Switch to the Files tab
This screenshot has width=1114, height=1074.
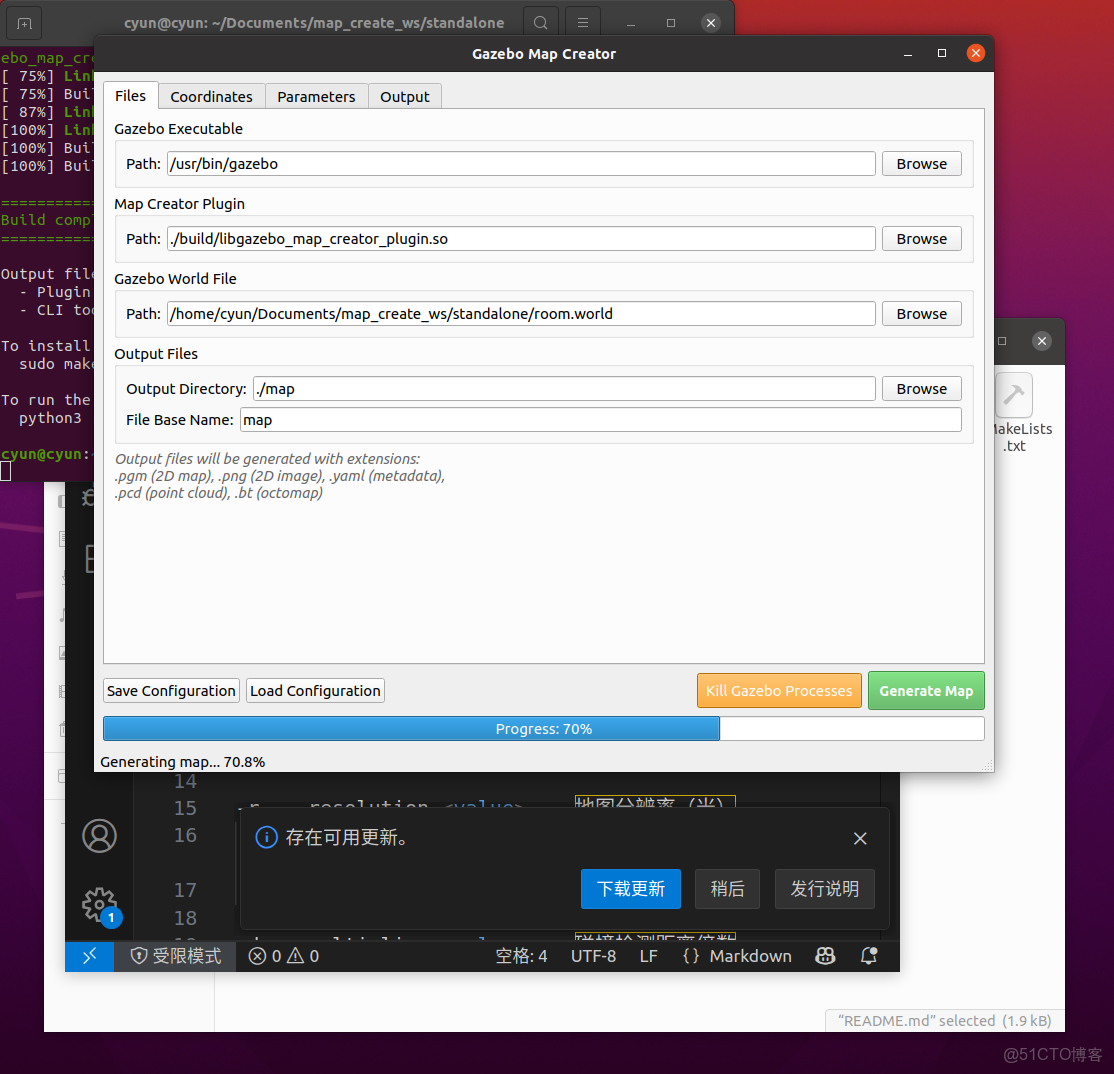point(131,96)
